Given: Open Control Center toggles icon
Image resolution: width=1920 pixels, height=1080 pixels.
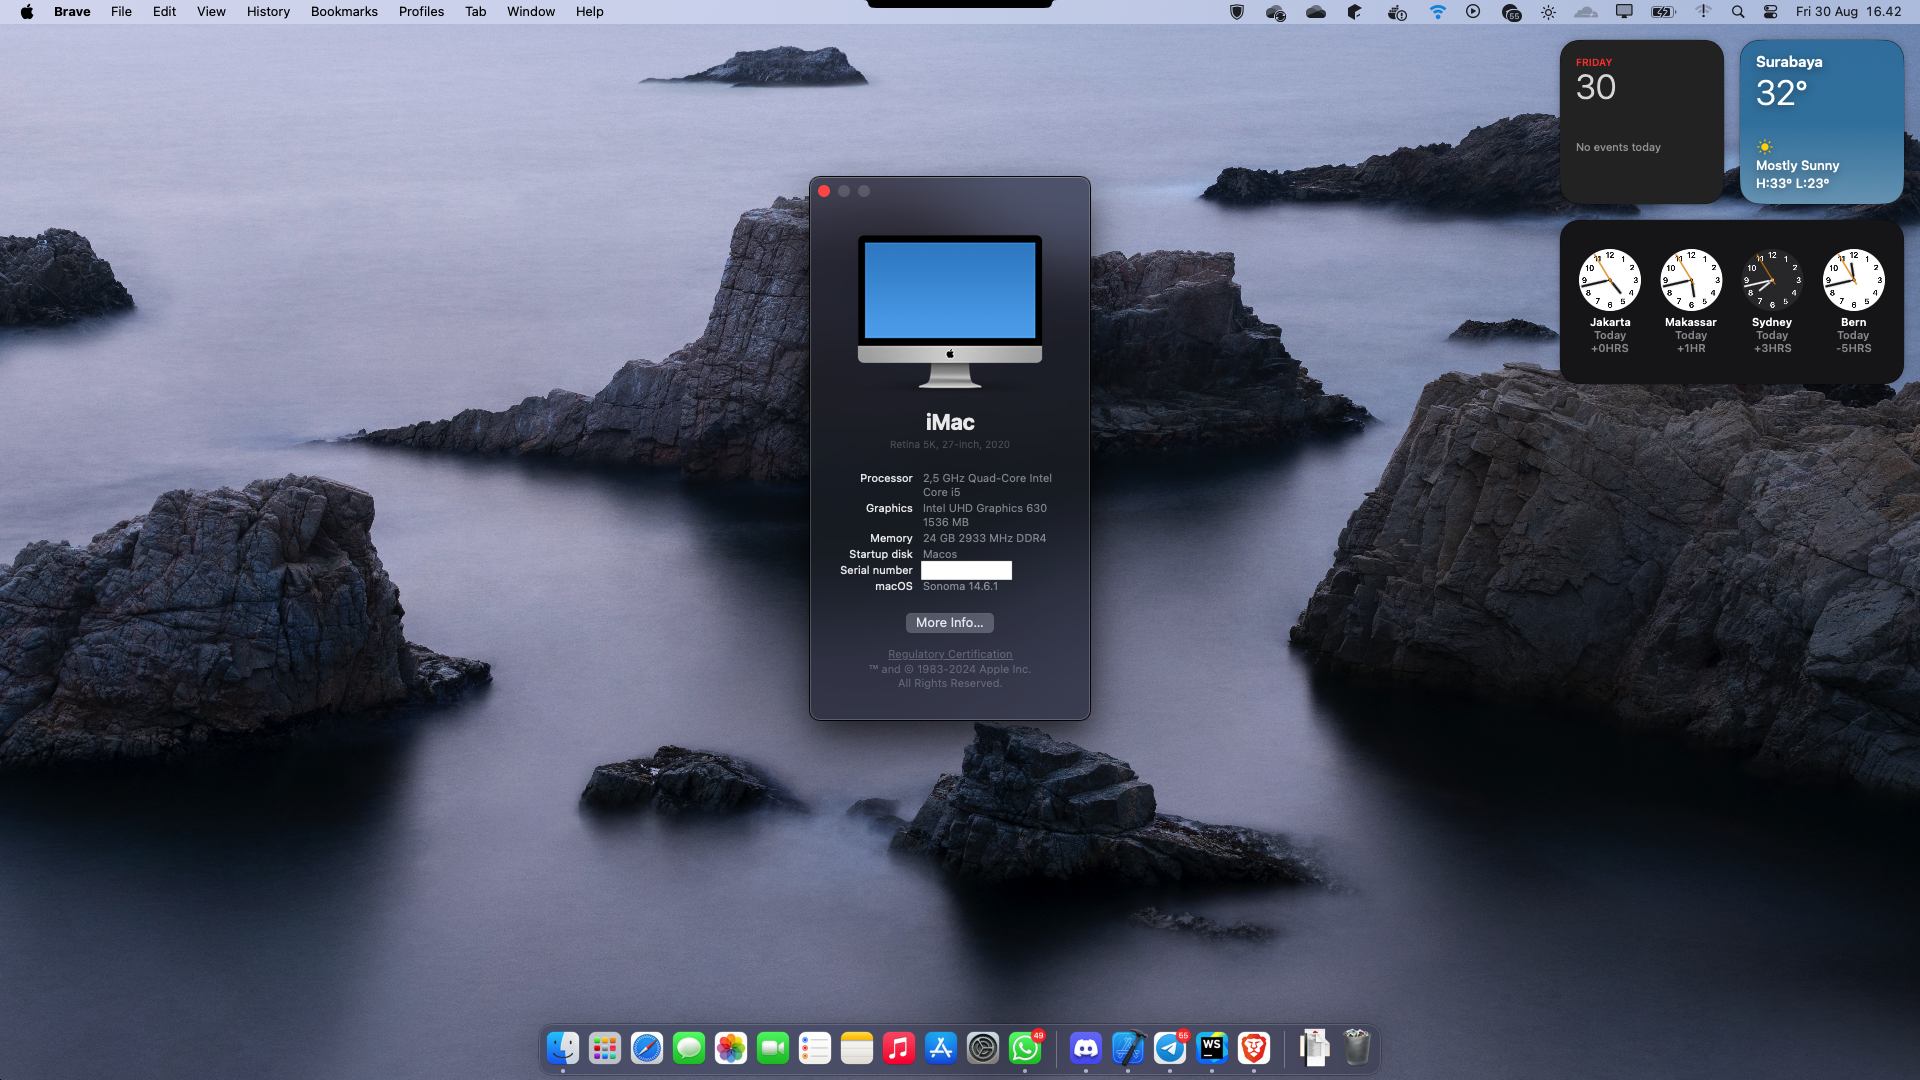Looking at the screenshot, I should [x=1770, y=12].
